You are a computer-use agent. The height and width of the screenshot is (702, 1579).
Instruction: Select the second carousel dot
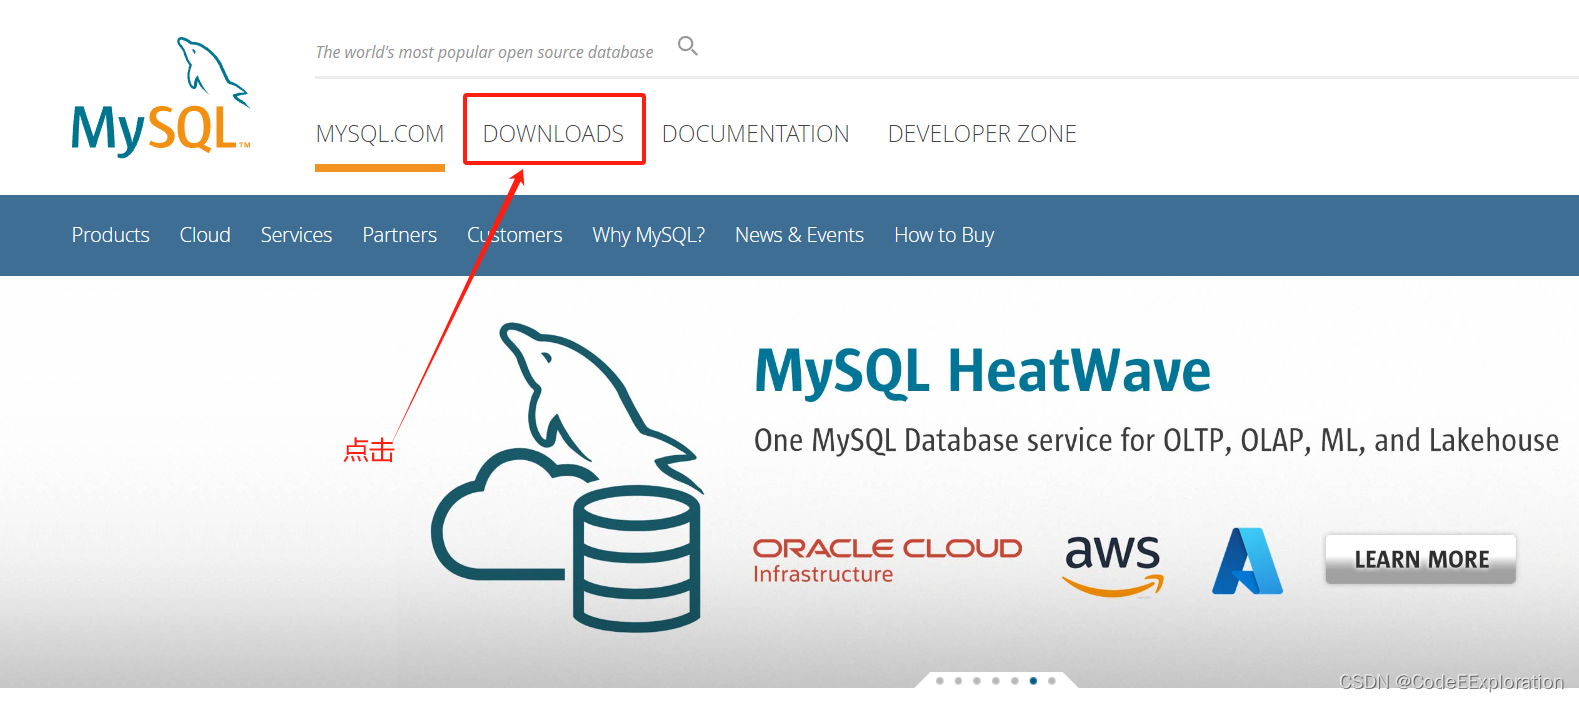[958, 681]
